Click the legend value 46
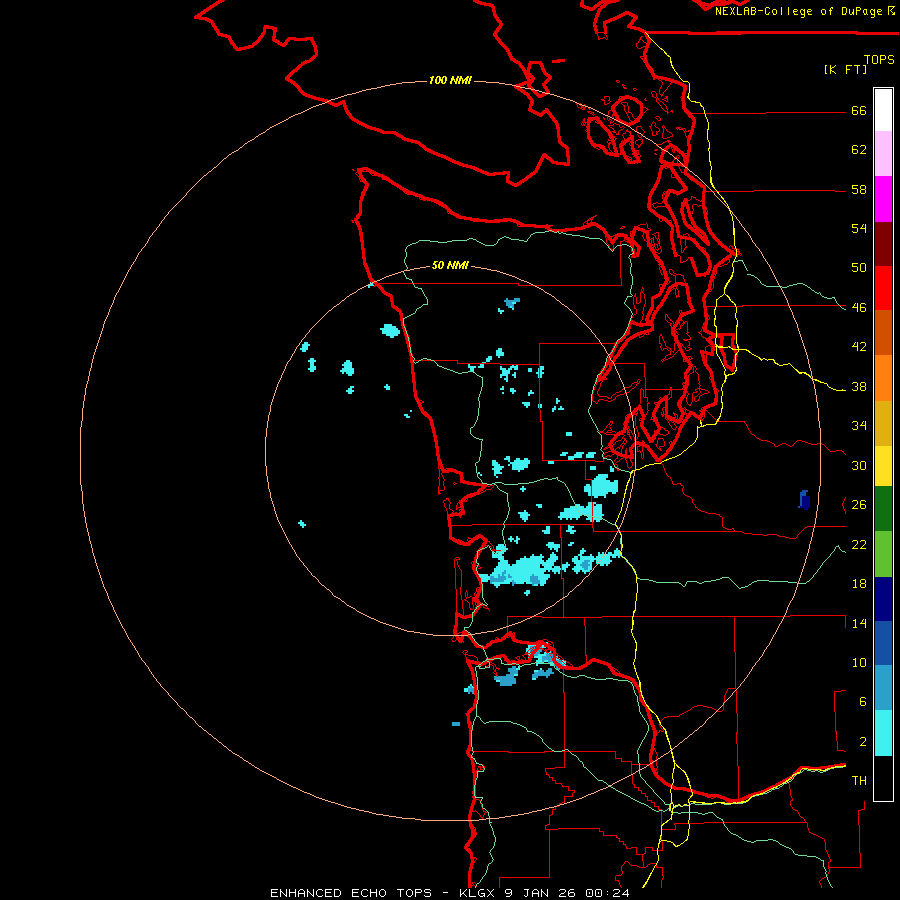This screenshot has width=900, height=900. (859, 308)
